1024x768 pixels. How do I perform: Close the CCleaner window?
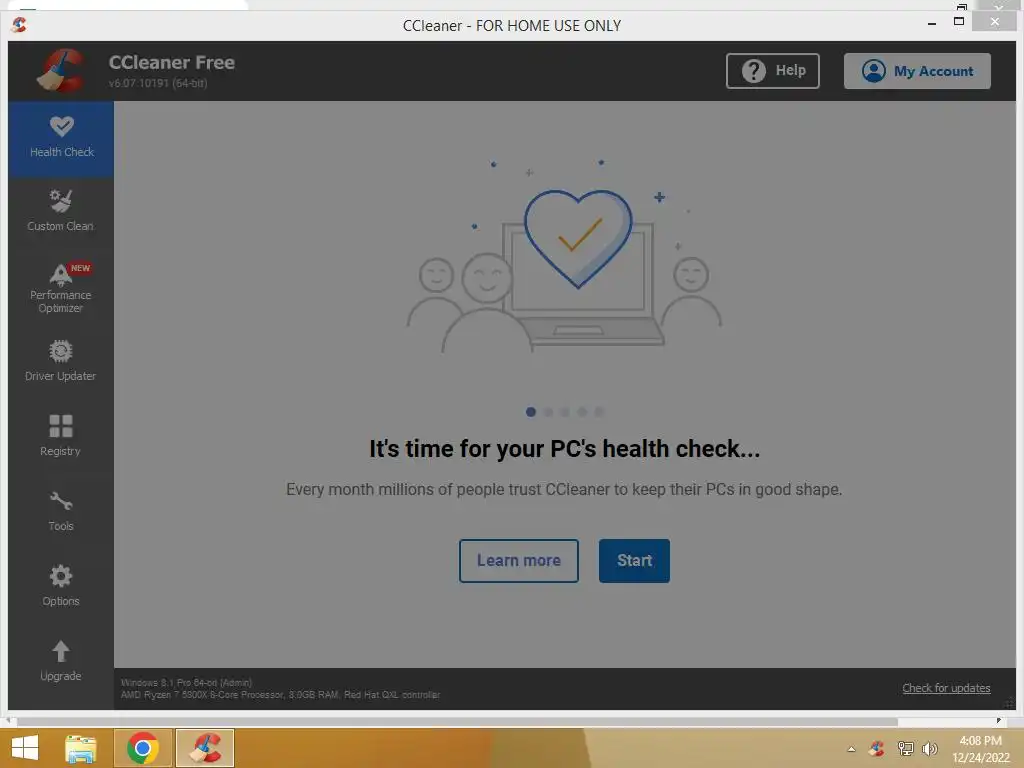pos(995,22)
